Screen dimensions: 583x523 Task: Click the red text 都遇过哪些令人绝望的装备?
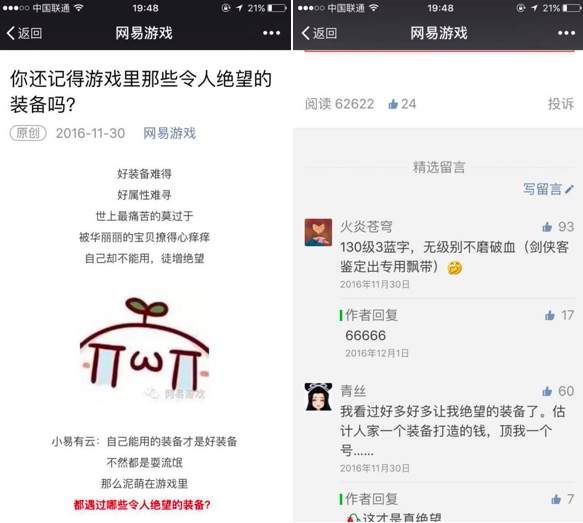click(142, 504)
